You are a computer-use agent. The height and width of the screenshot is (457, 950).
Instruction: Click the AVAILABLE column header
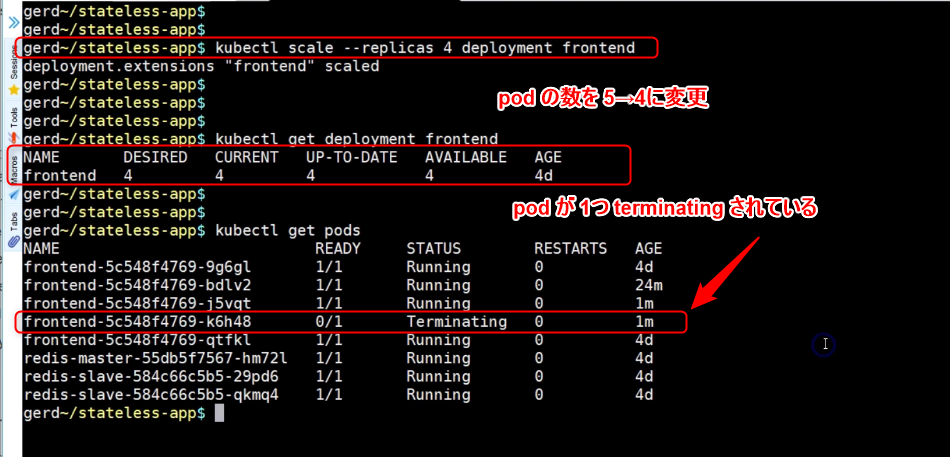click(x=465, y=158)
